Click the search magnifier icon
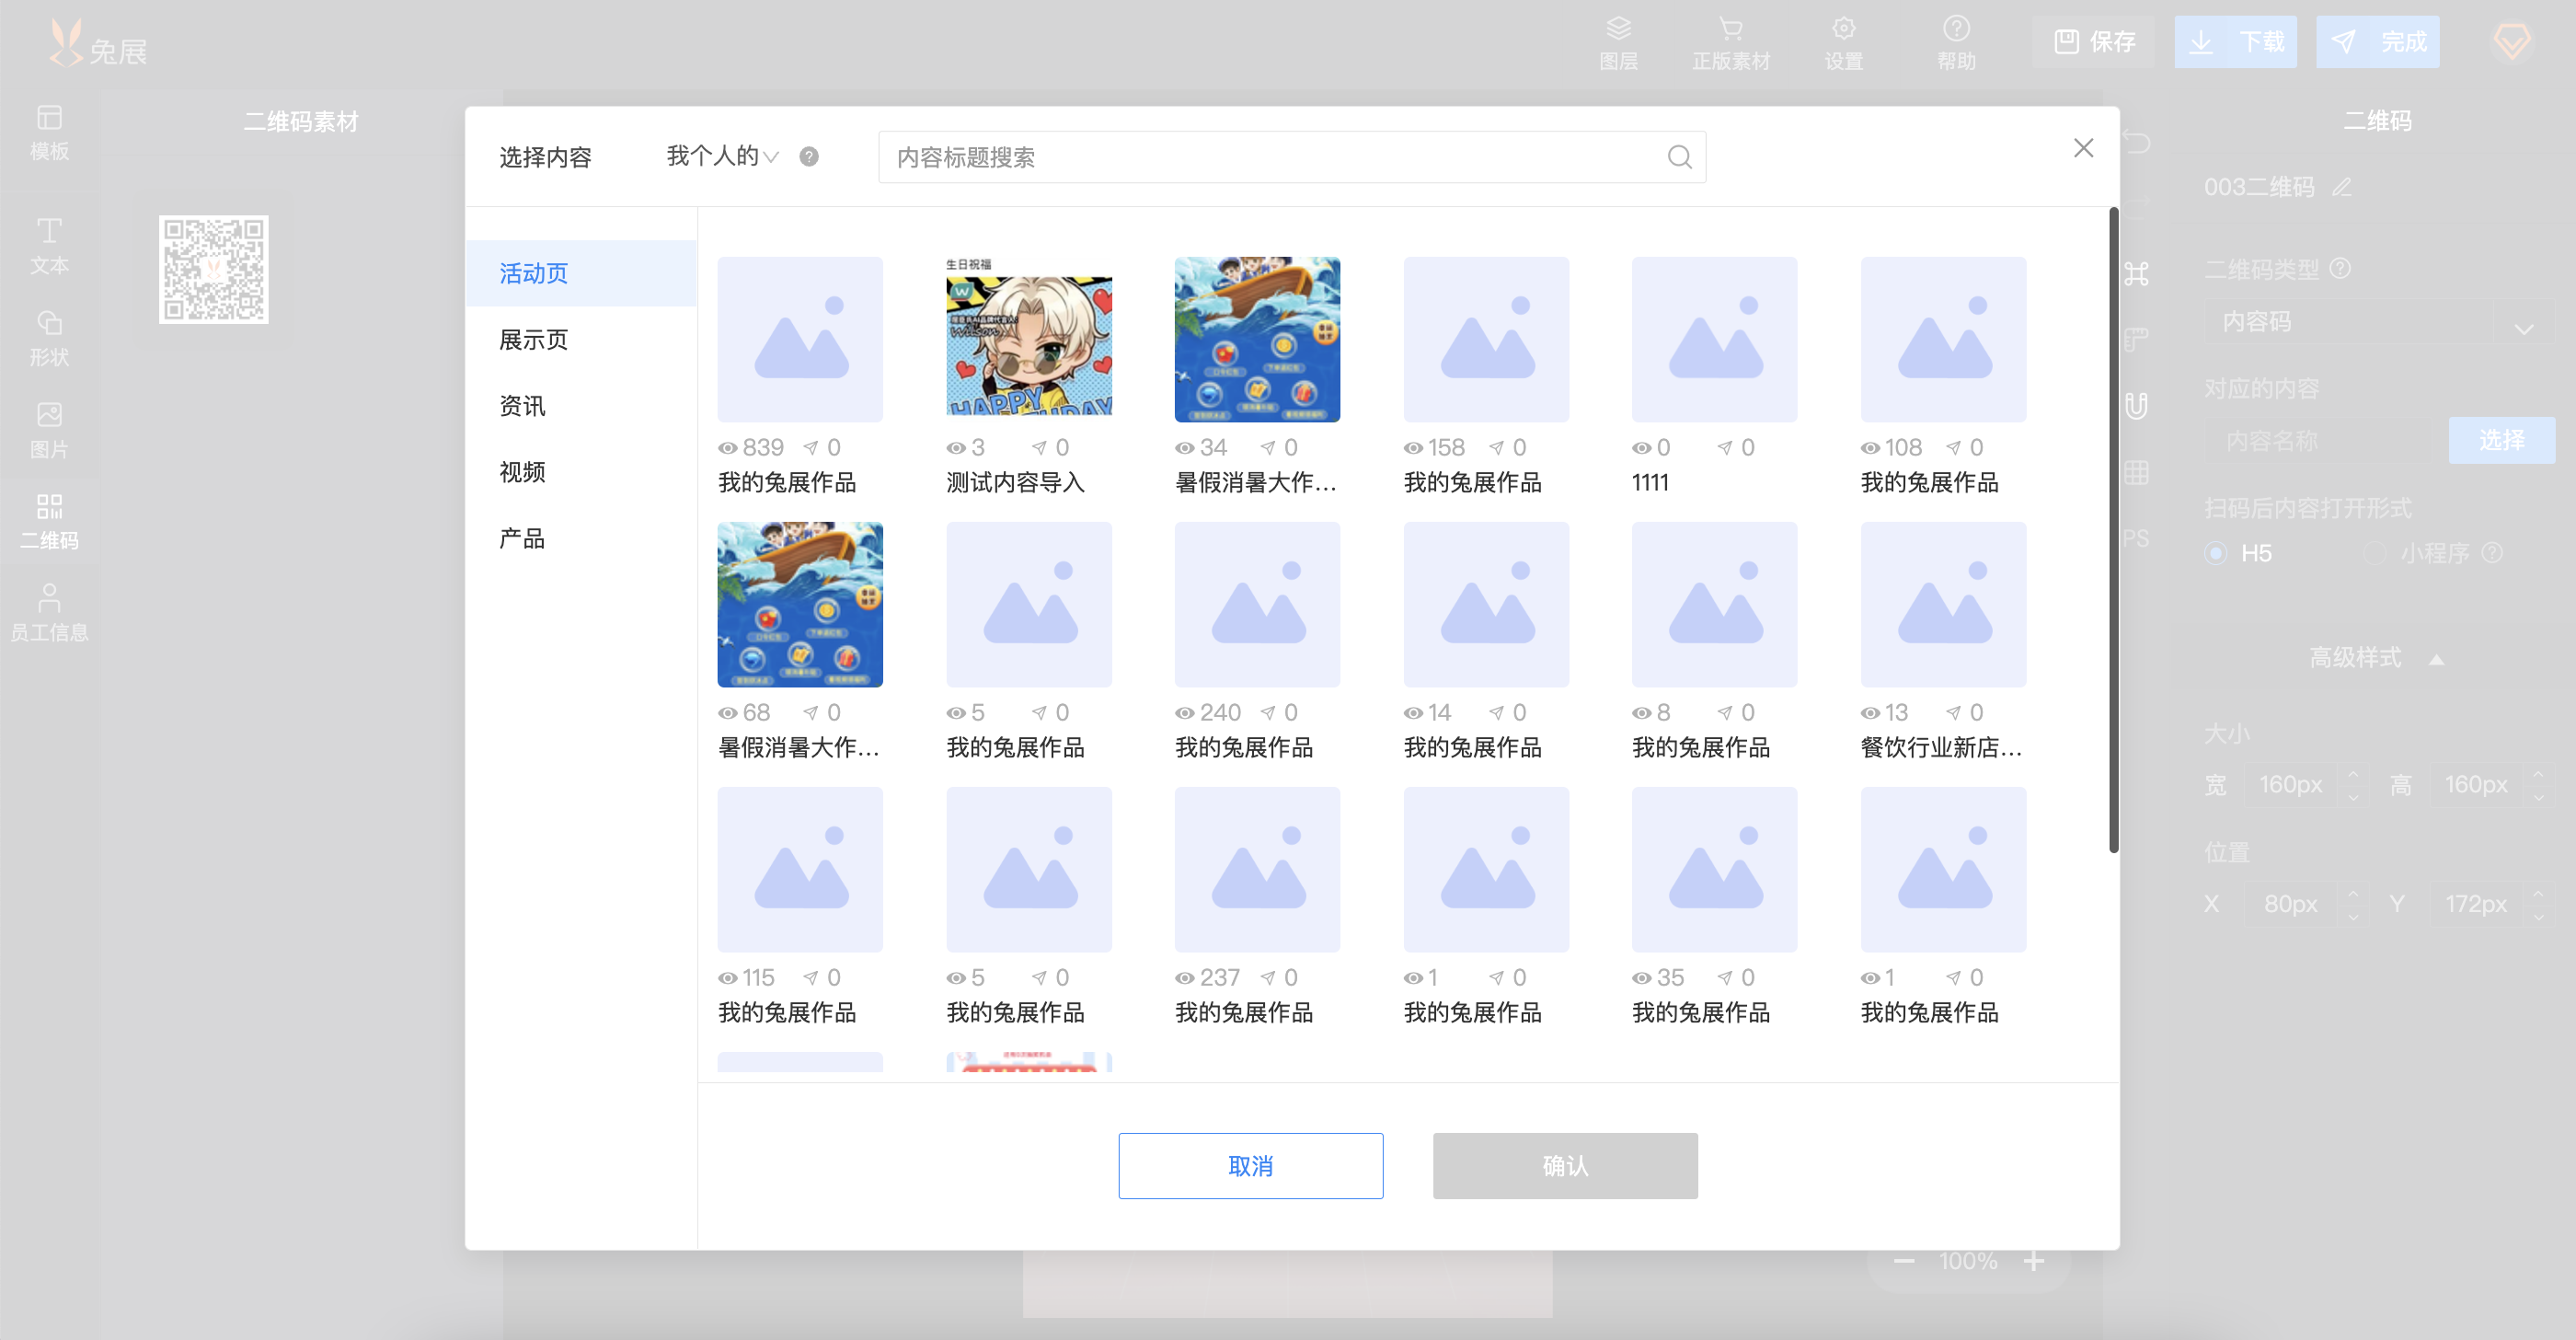2576x1340 pixels. tap(1679, 157)
